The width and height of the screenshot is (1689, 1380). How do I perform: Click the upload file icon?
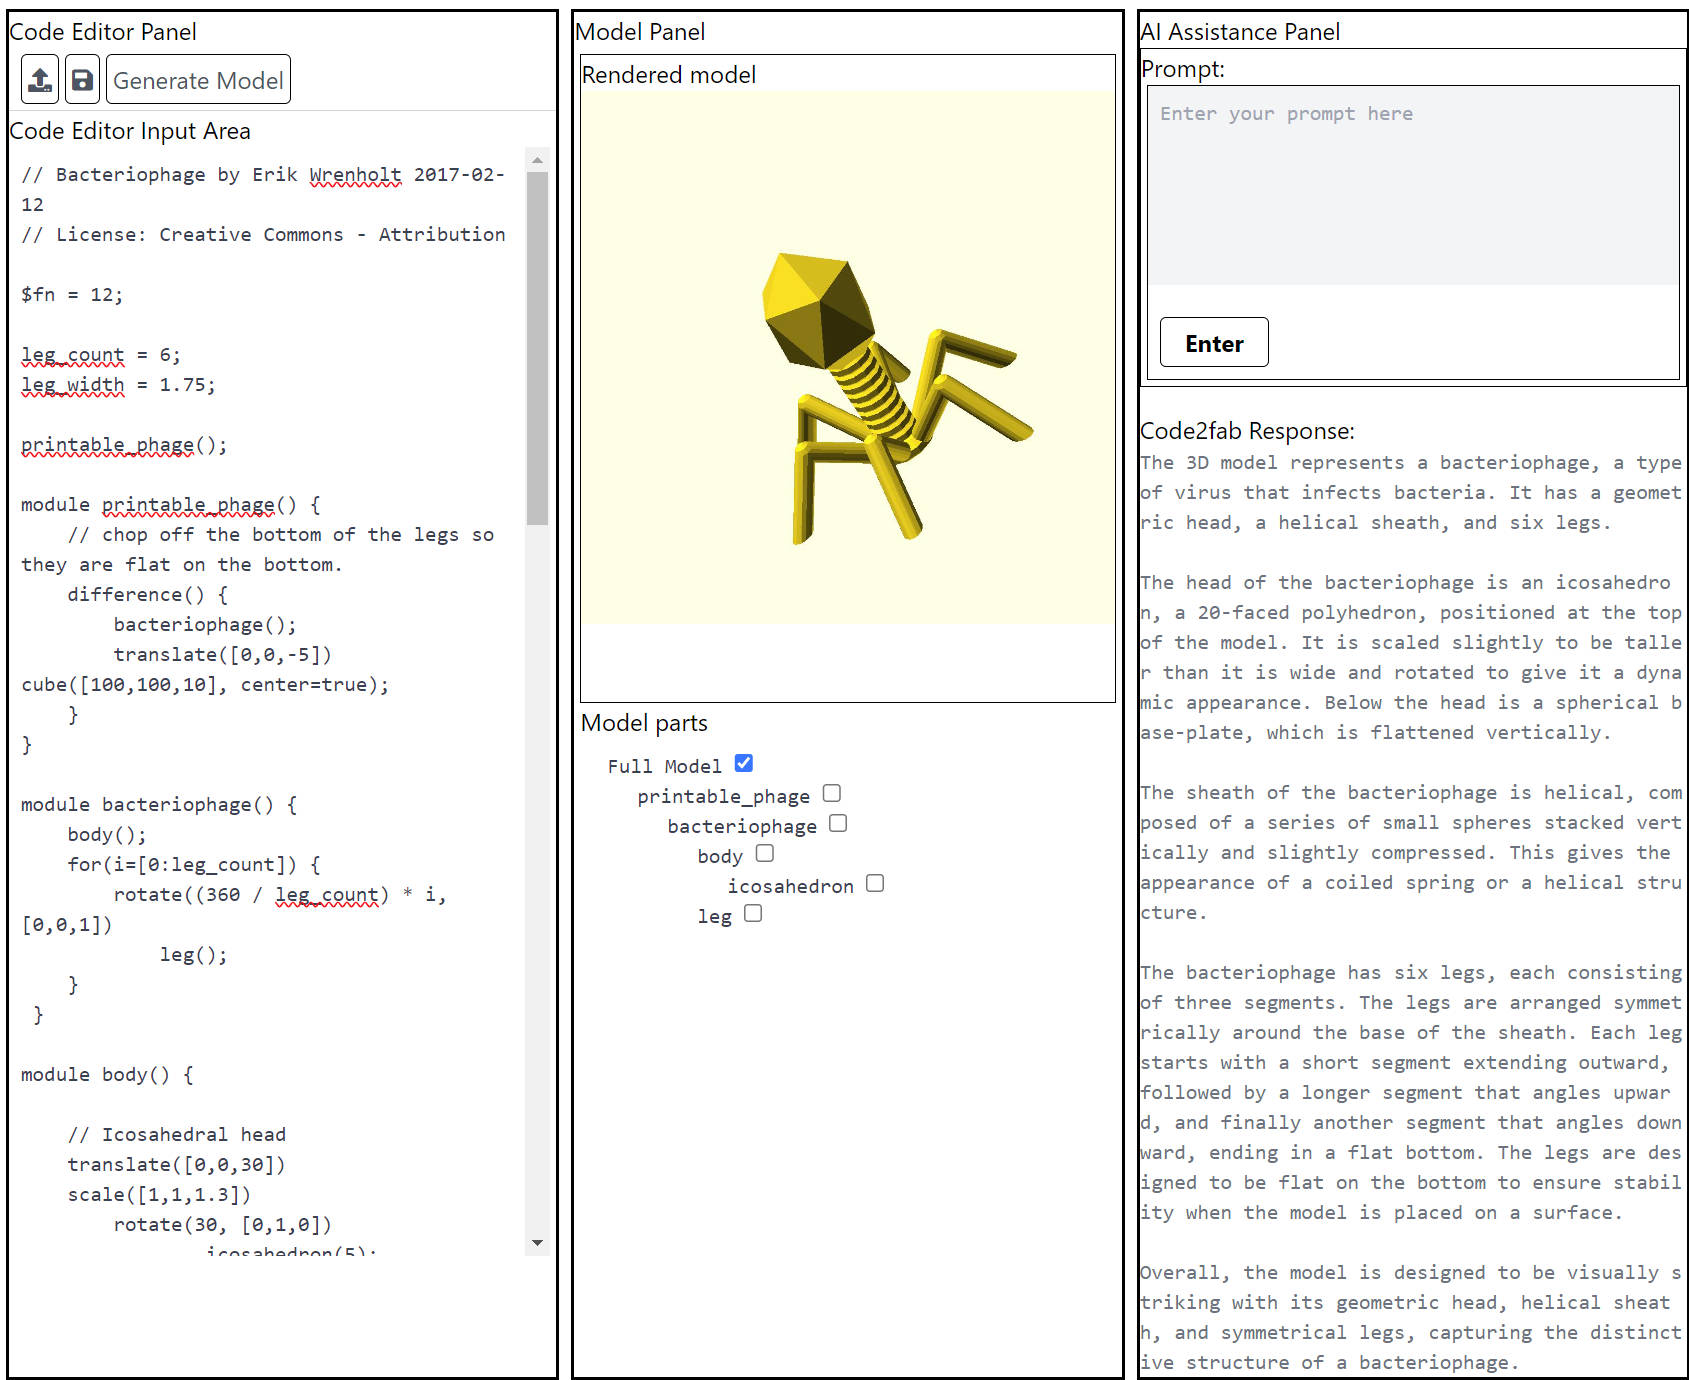coord(40,80)
